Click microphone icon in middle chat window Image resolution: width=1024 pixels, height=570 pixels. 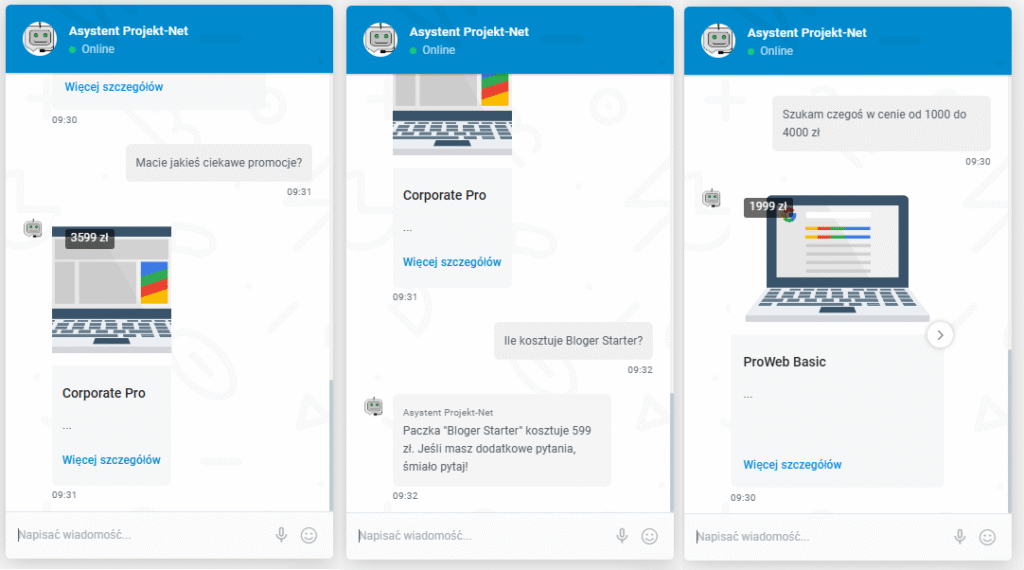622,536
